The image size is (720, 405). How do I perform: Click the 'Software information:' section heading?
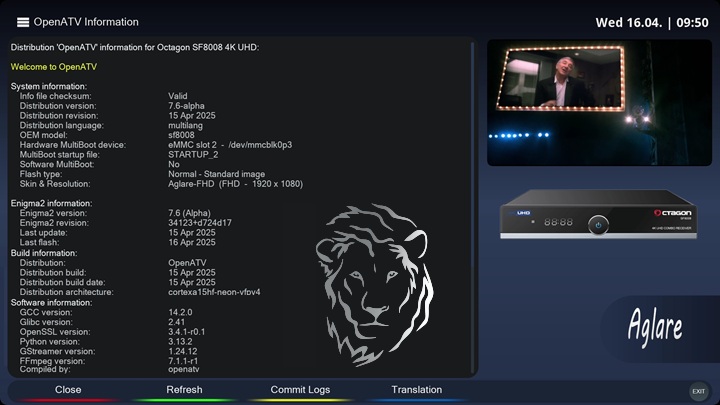[x=51, y=303]
